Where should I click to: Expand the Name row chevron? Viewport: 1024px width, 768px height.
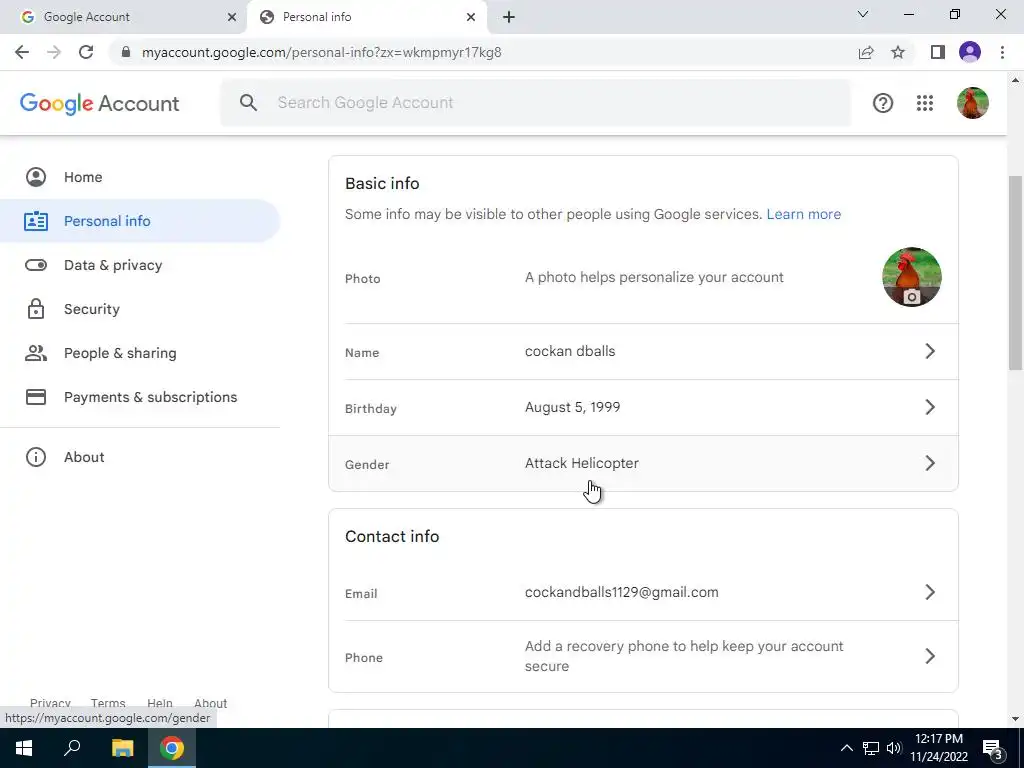pos(930,351)
